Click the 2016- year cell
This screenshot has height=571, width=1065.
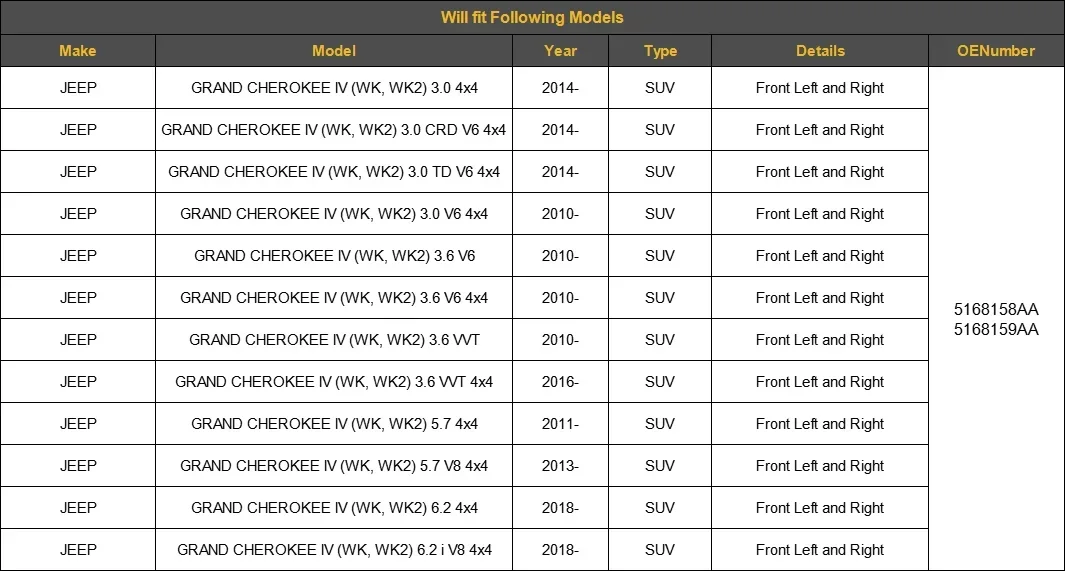tap(560, 382)
